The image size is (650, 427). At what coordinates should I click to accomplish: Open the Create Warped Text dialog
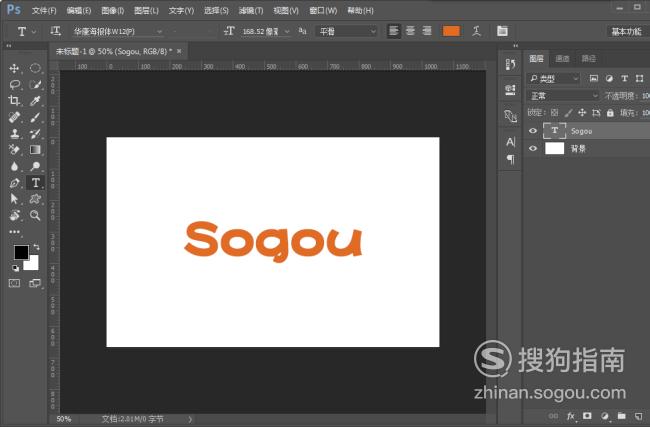[477, 31]
